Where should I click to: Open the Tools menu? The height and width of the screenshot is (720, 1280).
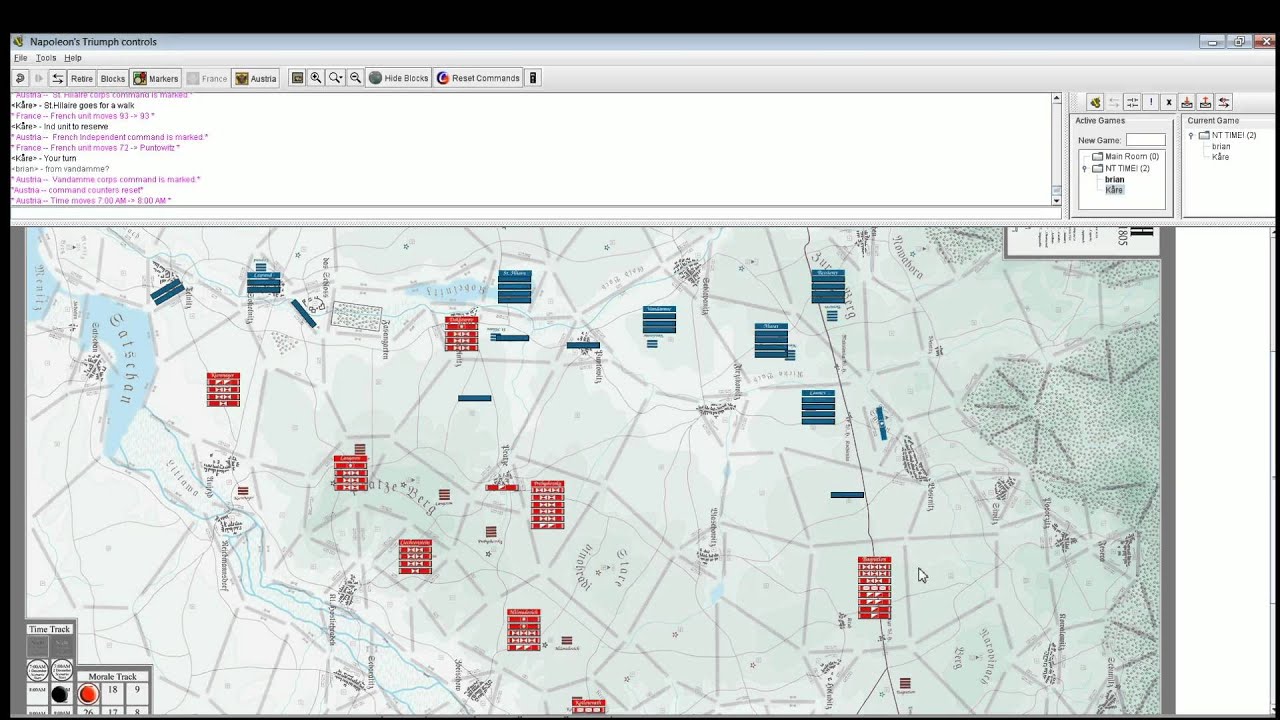pos(46,58)
